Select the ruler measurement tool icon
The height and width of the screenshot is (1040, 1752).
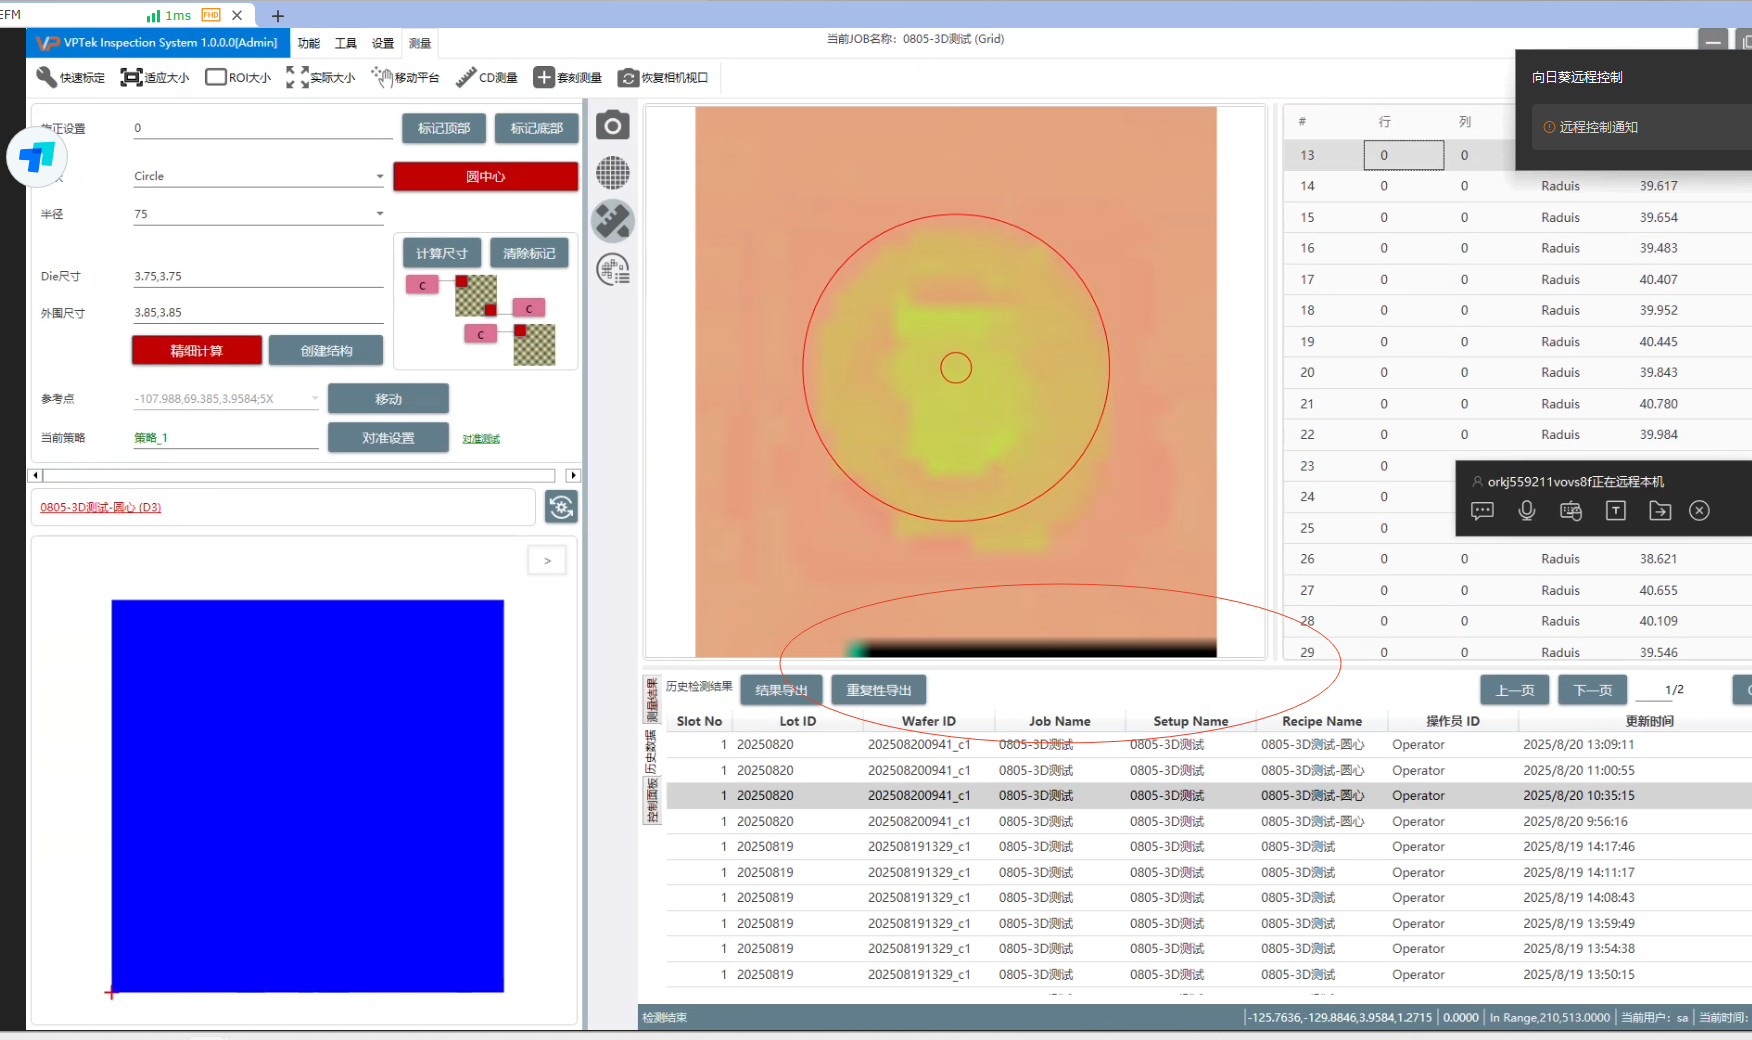(613, 221)
